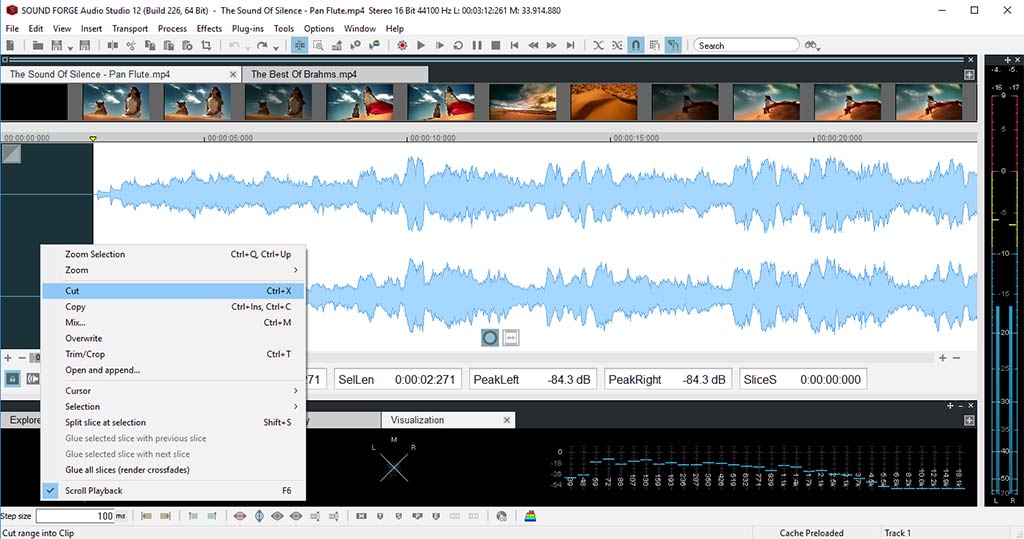Click the grayed-out Undo arrow icon
The width and height of the screenshot is (1024, 539).
click(x=234, y=45)
